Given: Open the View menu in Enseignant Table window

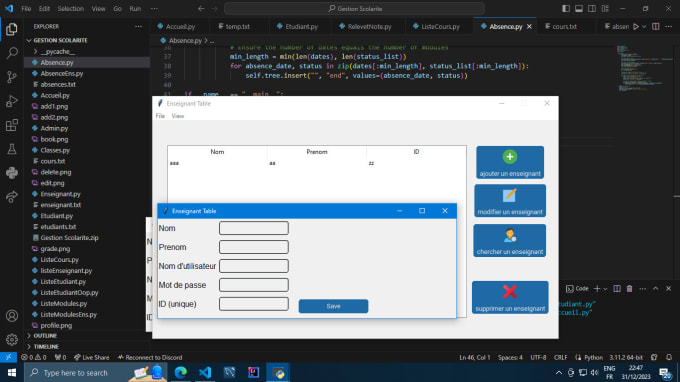Looking at the screenshot, I should tap(178, 116).
